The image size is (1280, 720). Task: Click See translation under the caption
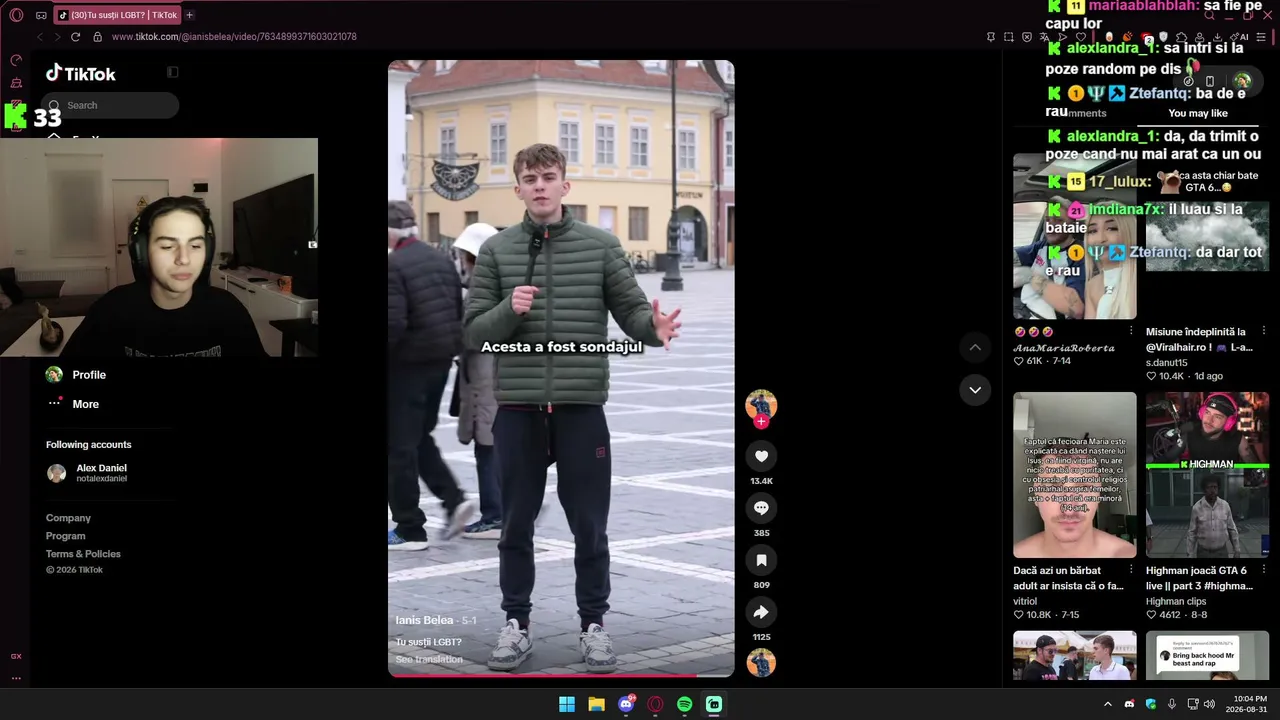(x=429, y=660)
